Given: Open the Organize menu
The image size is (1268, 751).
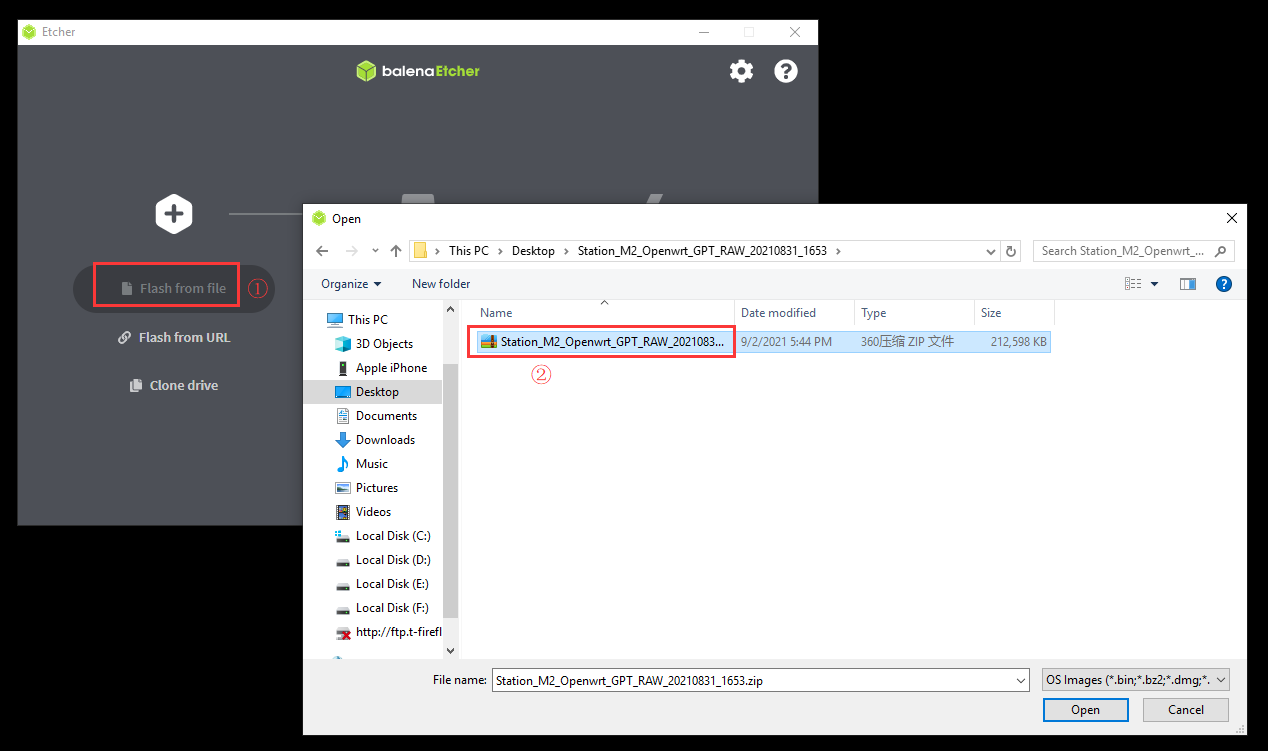Looking at the screenshot, I should point(350,284).
